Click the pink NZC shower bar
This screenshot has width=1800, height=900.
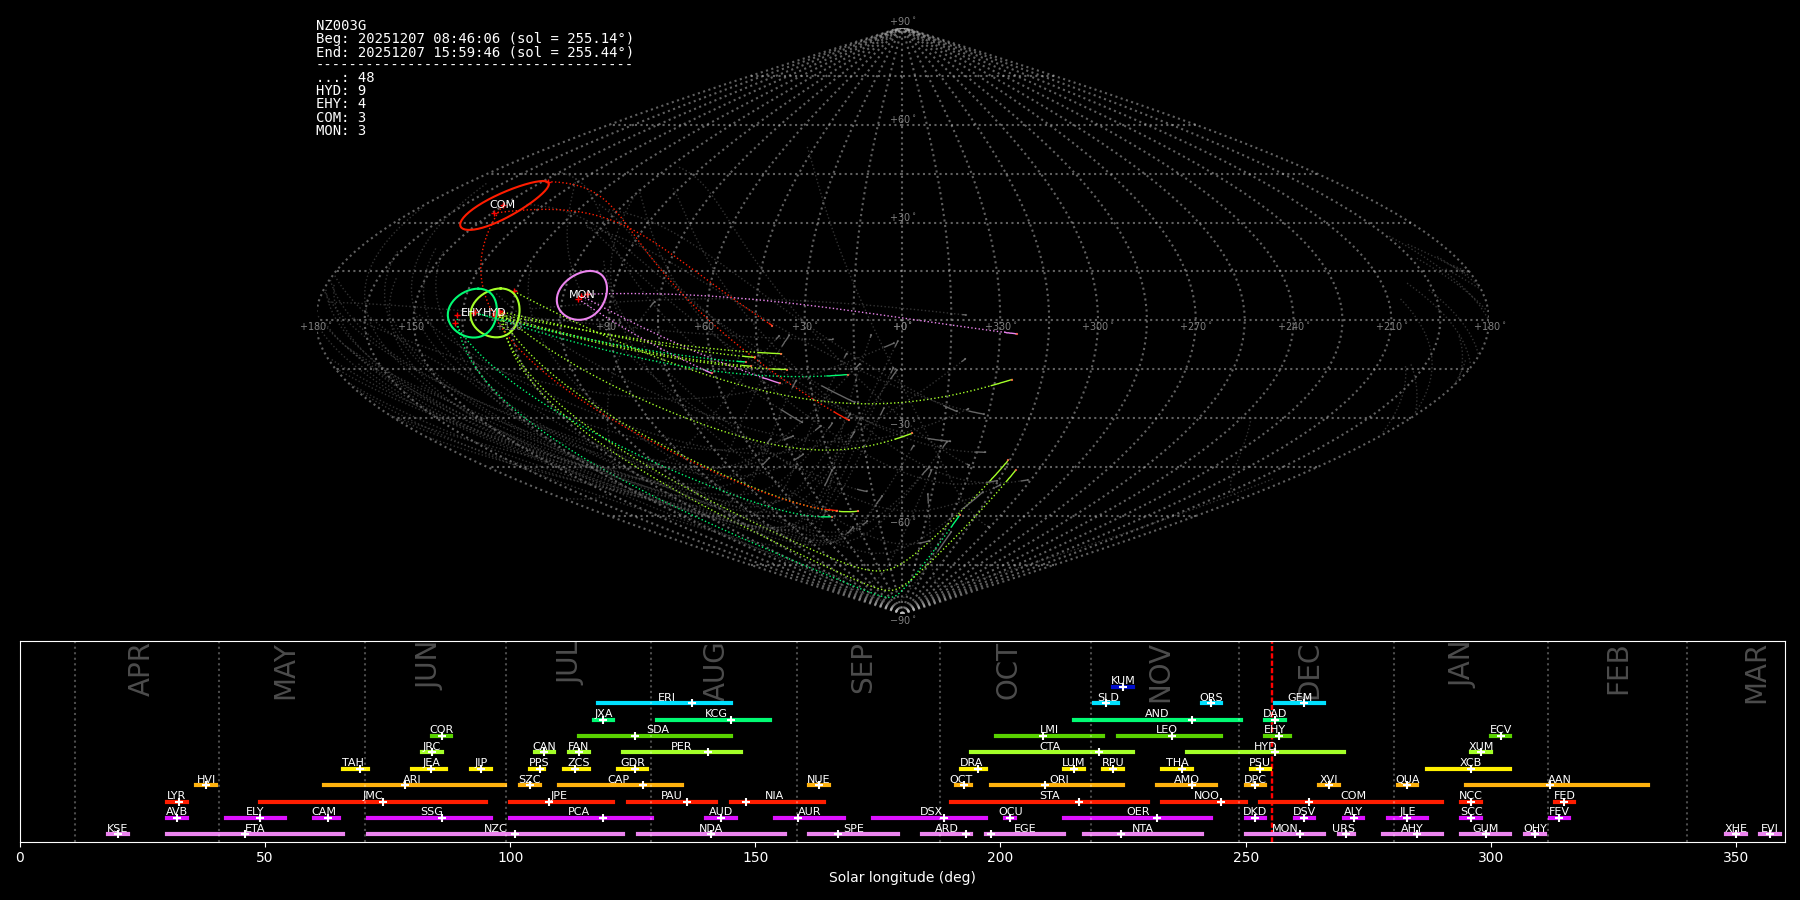[x=495, y=834]
